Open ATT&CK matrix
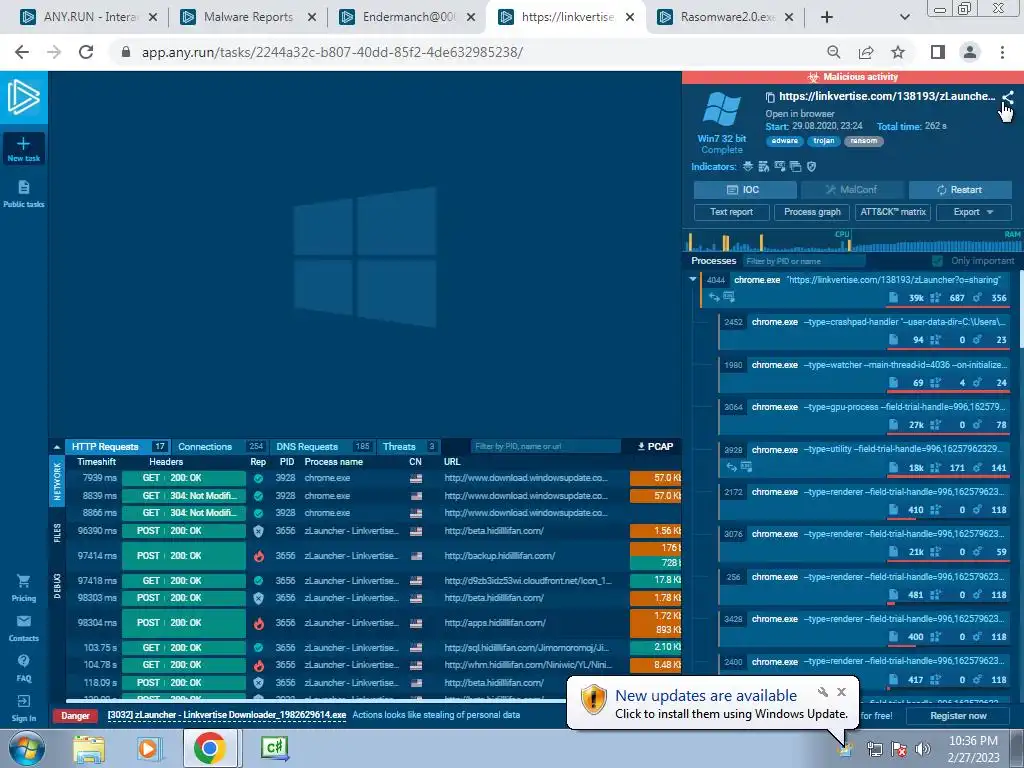 [x=893, y=212]
